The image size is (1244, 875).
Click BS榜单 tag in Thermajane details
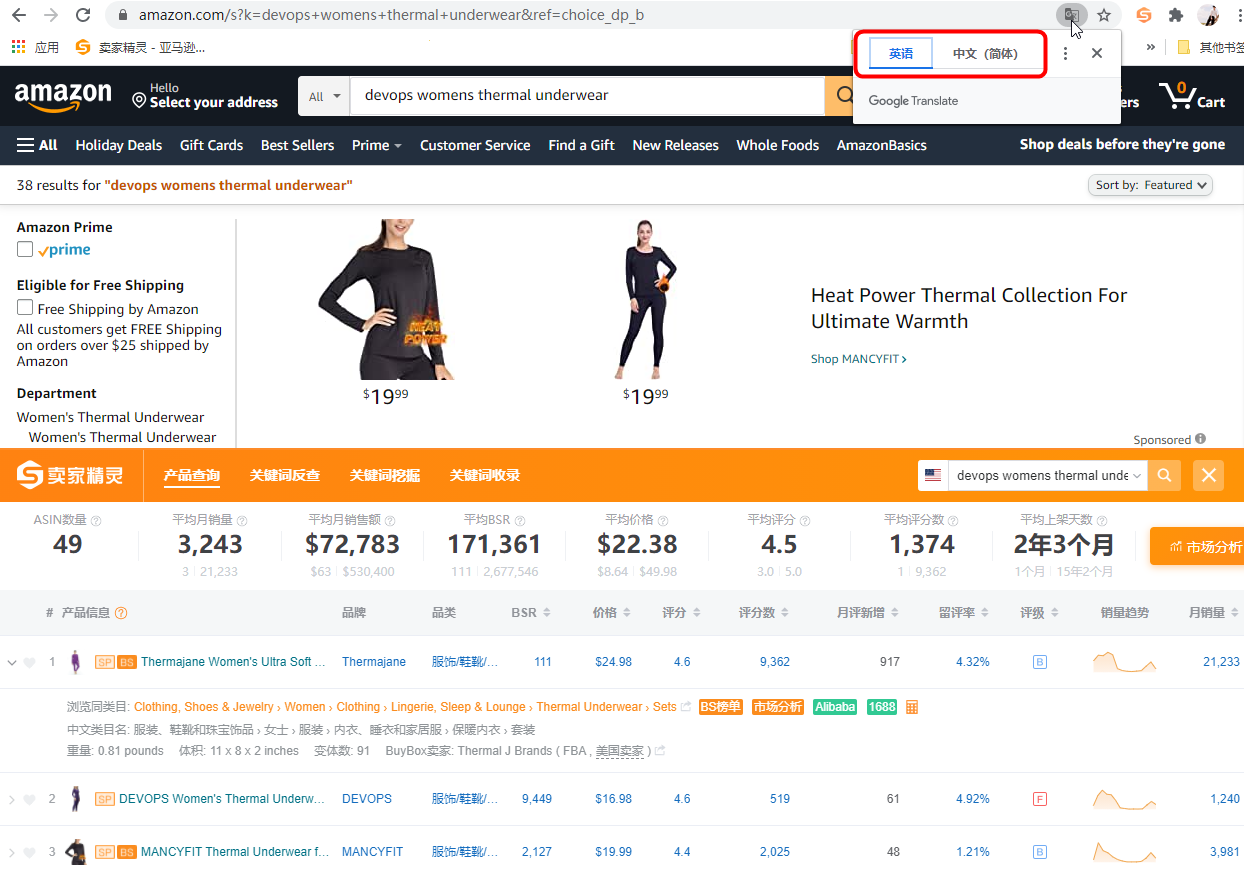(720, 707)
